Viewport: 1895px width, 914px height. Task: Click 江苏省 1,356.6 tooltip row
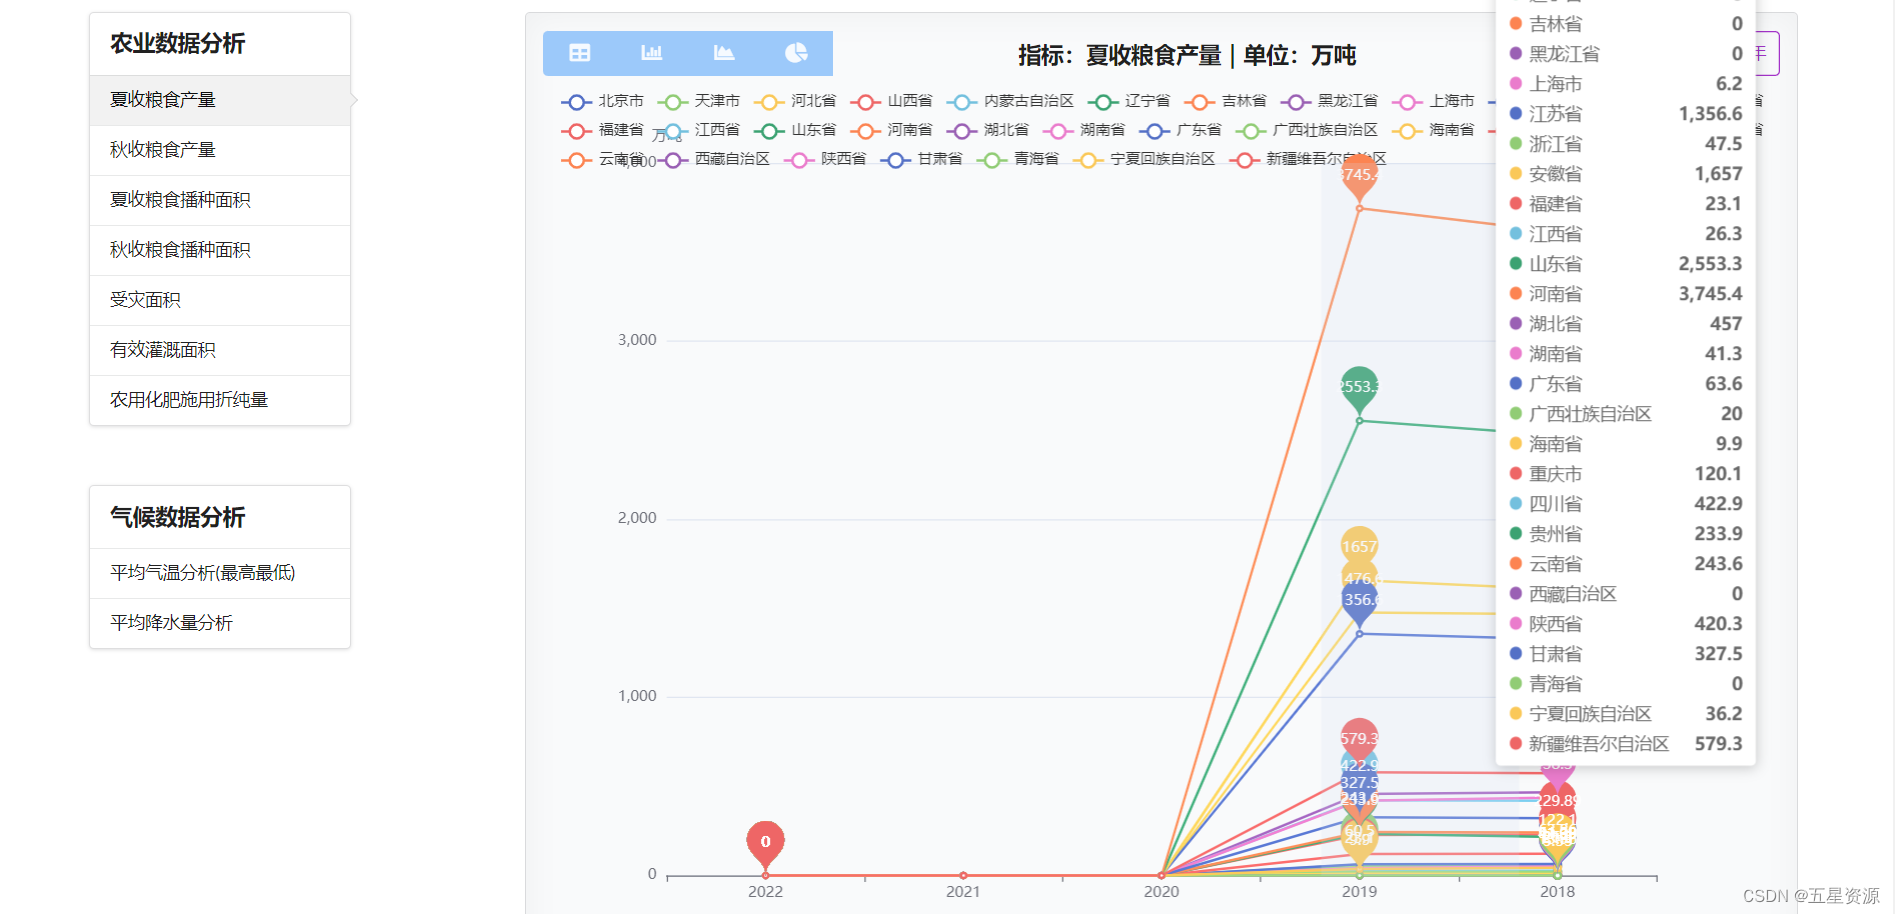(1625, 114)
